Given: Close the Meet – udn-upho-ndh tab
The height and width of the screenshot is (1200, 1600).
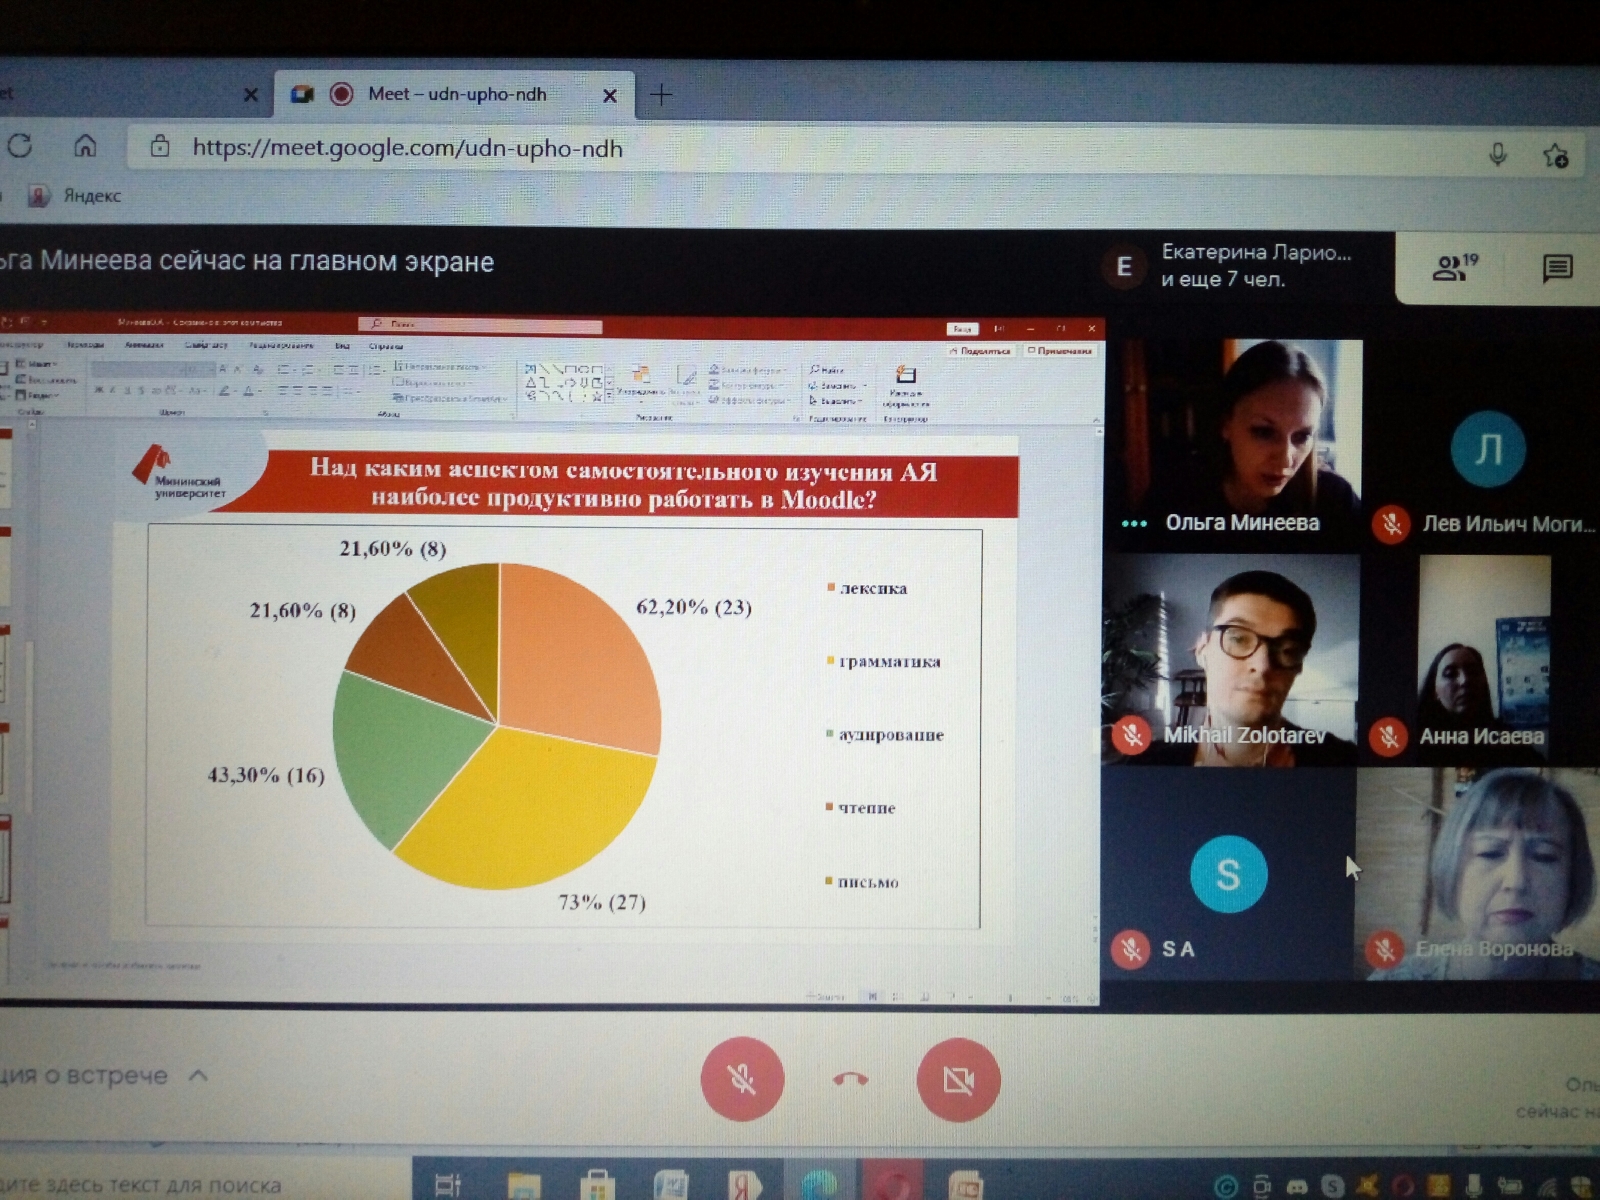Looking at the screenshot, I should [610, 96].
